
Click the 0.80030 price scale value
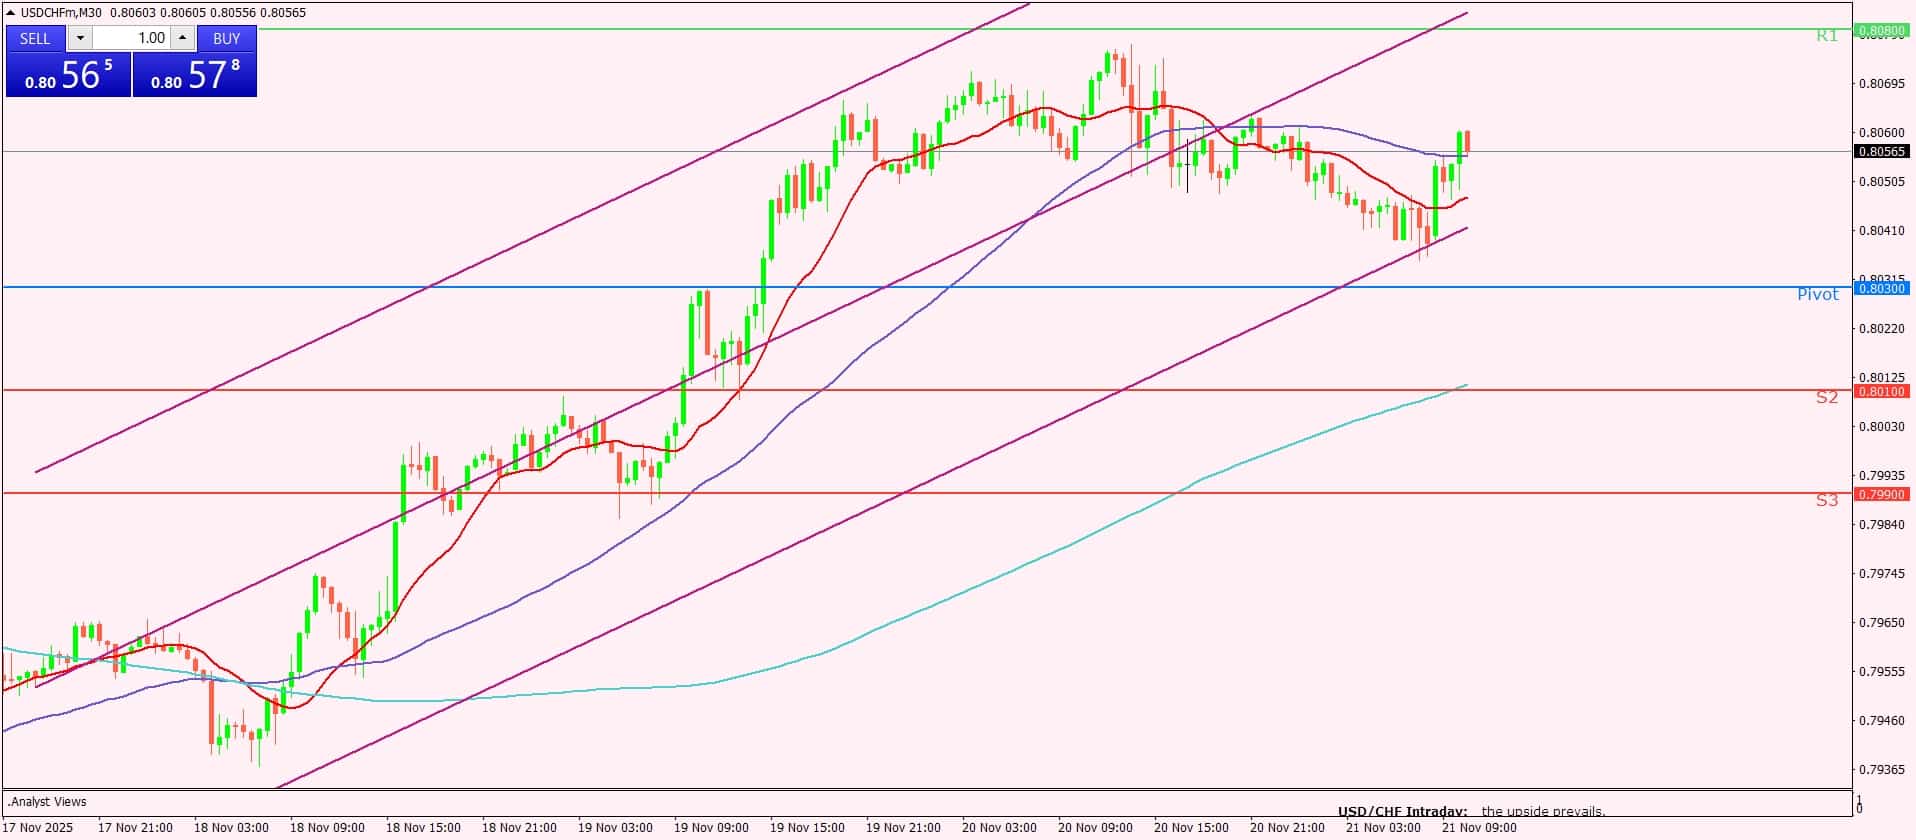(1881, 427)
